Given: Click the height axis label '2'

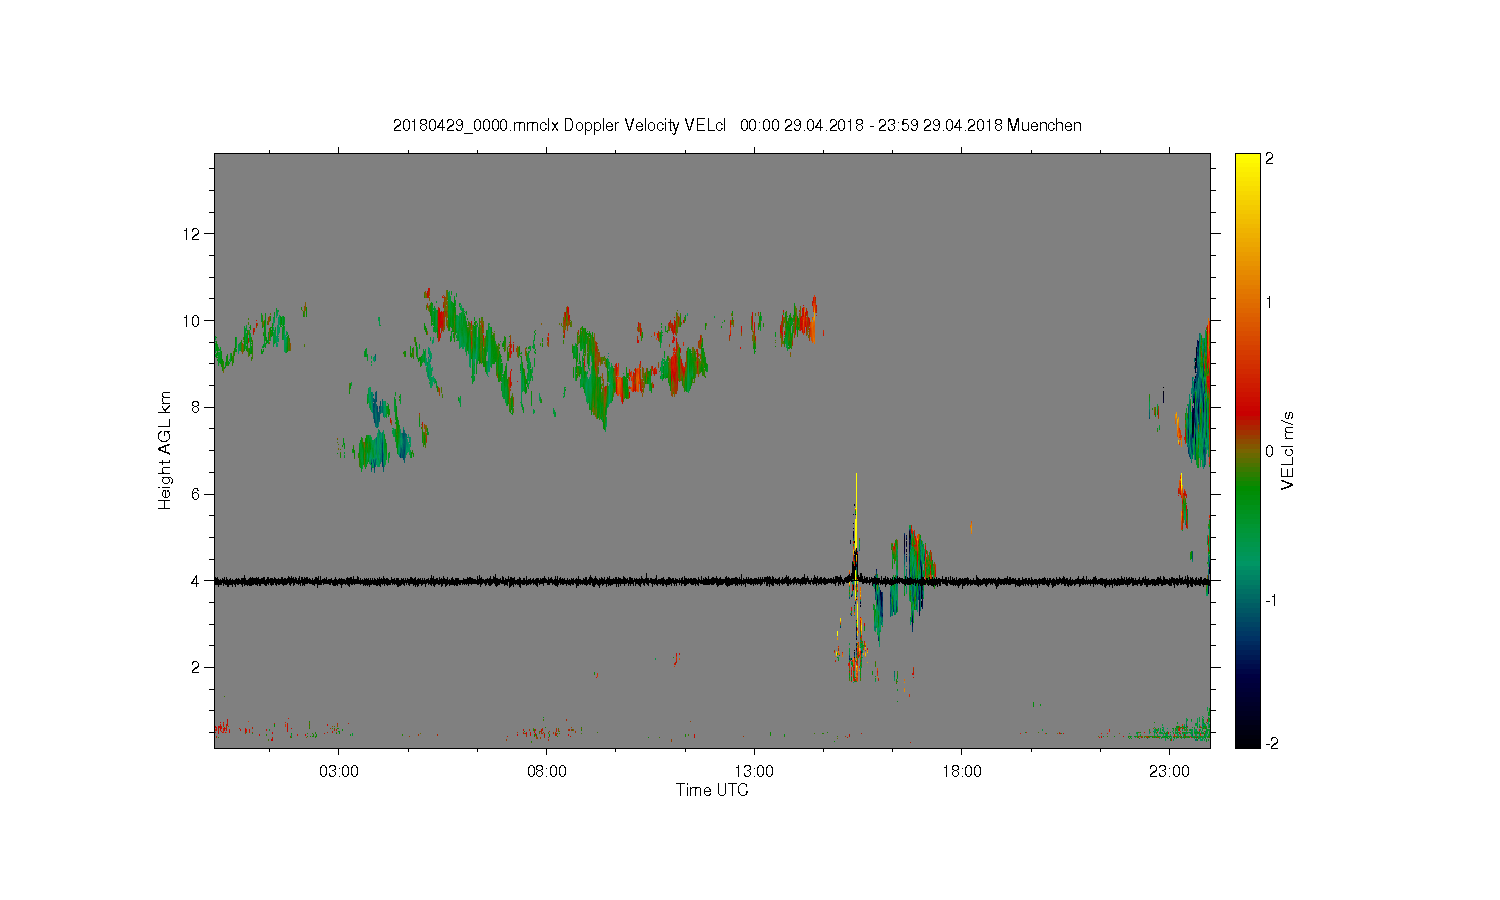Looking at the screenshot, I should (197, 667).
